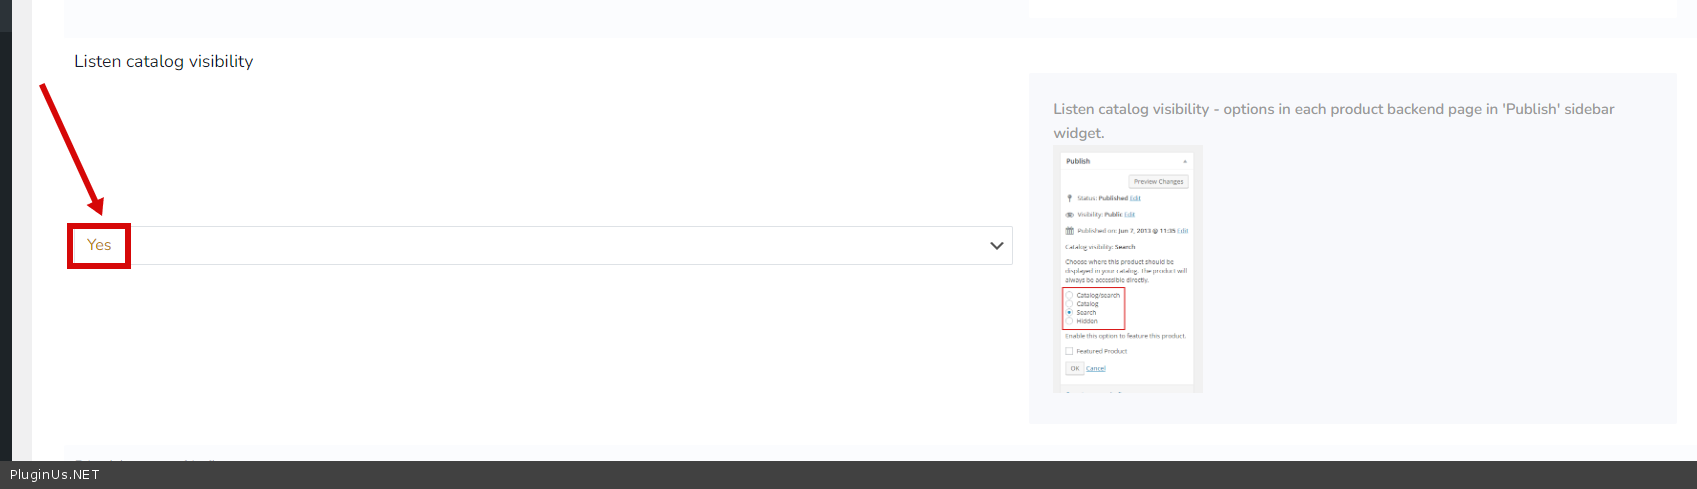The height and width of the screenshot is (489, 1697).
Task: Collapse the Publish widget using its header arrow
Action: click(x=1185, y=161)
